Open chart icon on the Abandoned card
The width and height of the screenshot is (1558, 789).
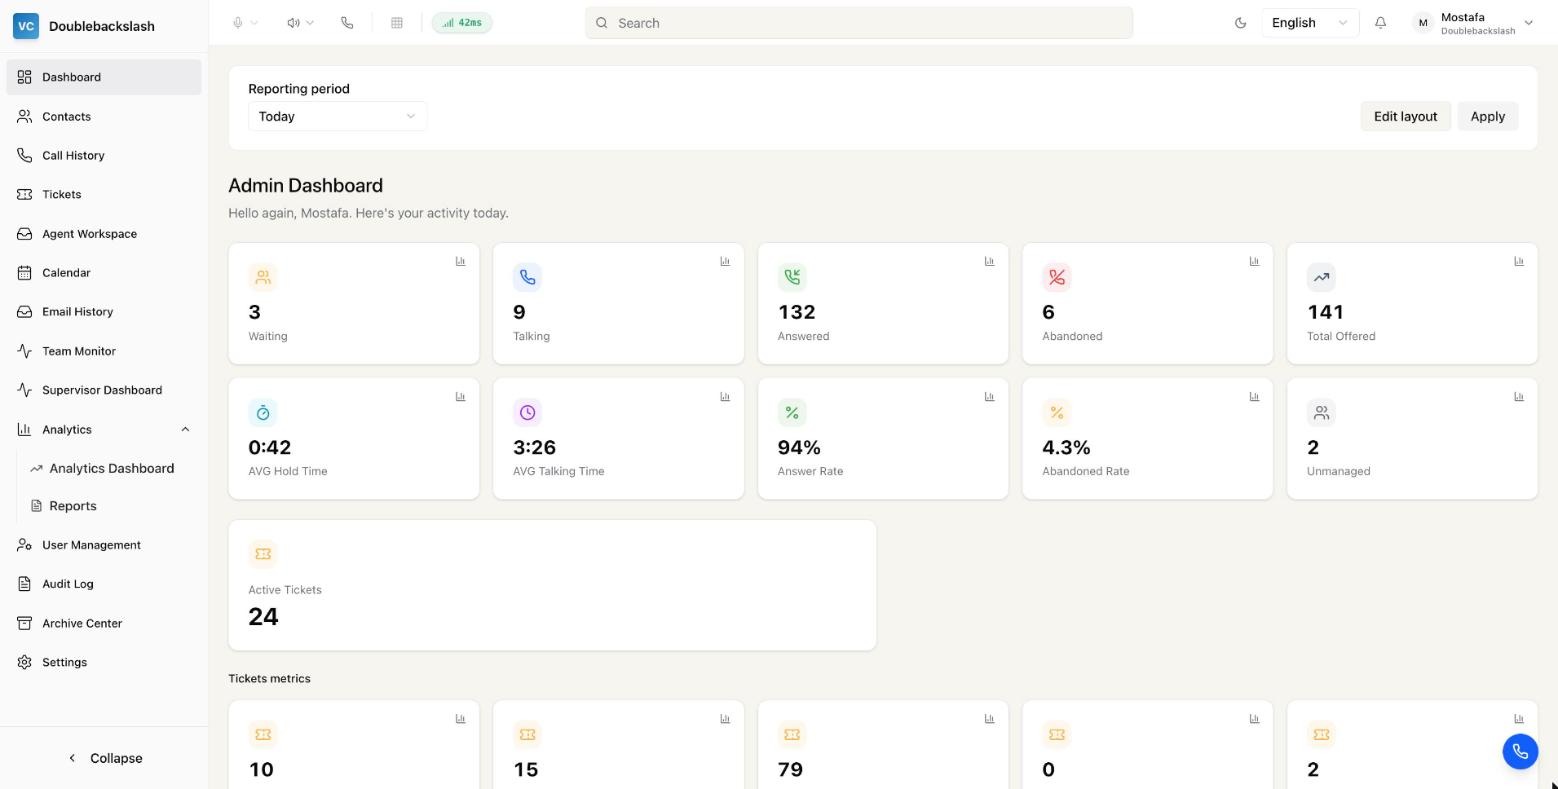point(1254,261)
